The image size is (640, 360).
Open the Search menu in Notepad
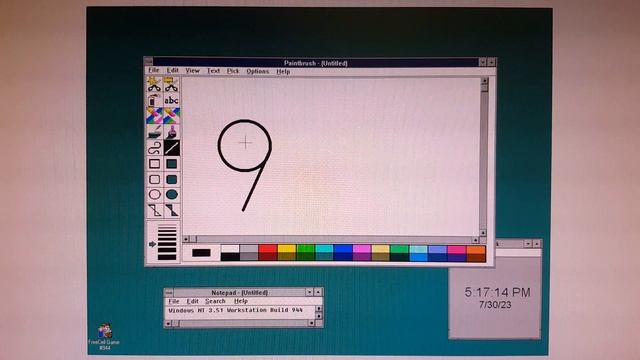215,301
